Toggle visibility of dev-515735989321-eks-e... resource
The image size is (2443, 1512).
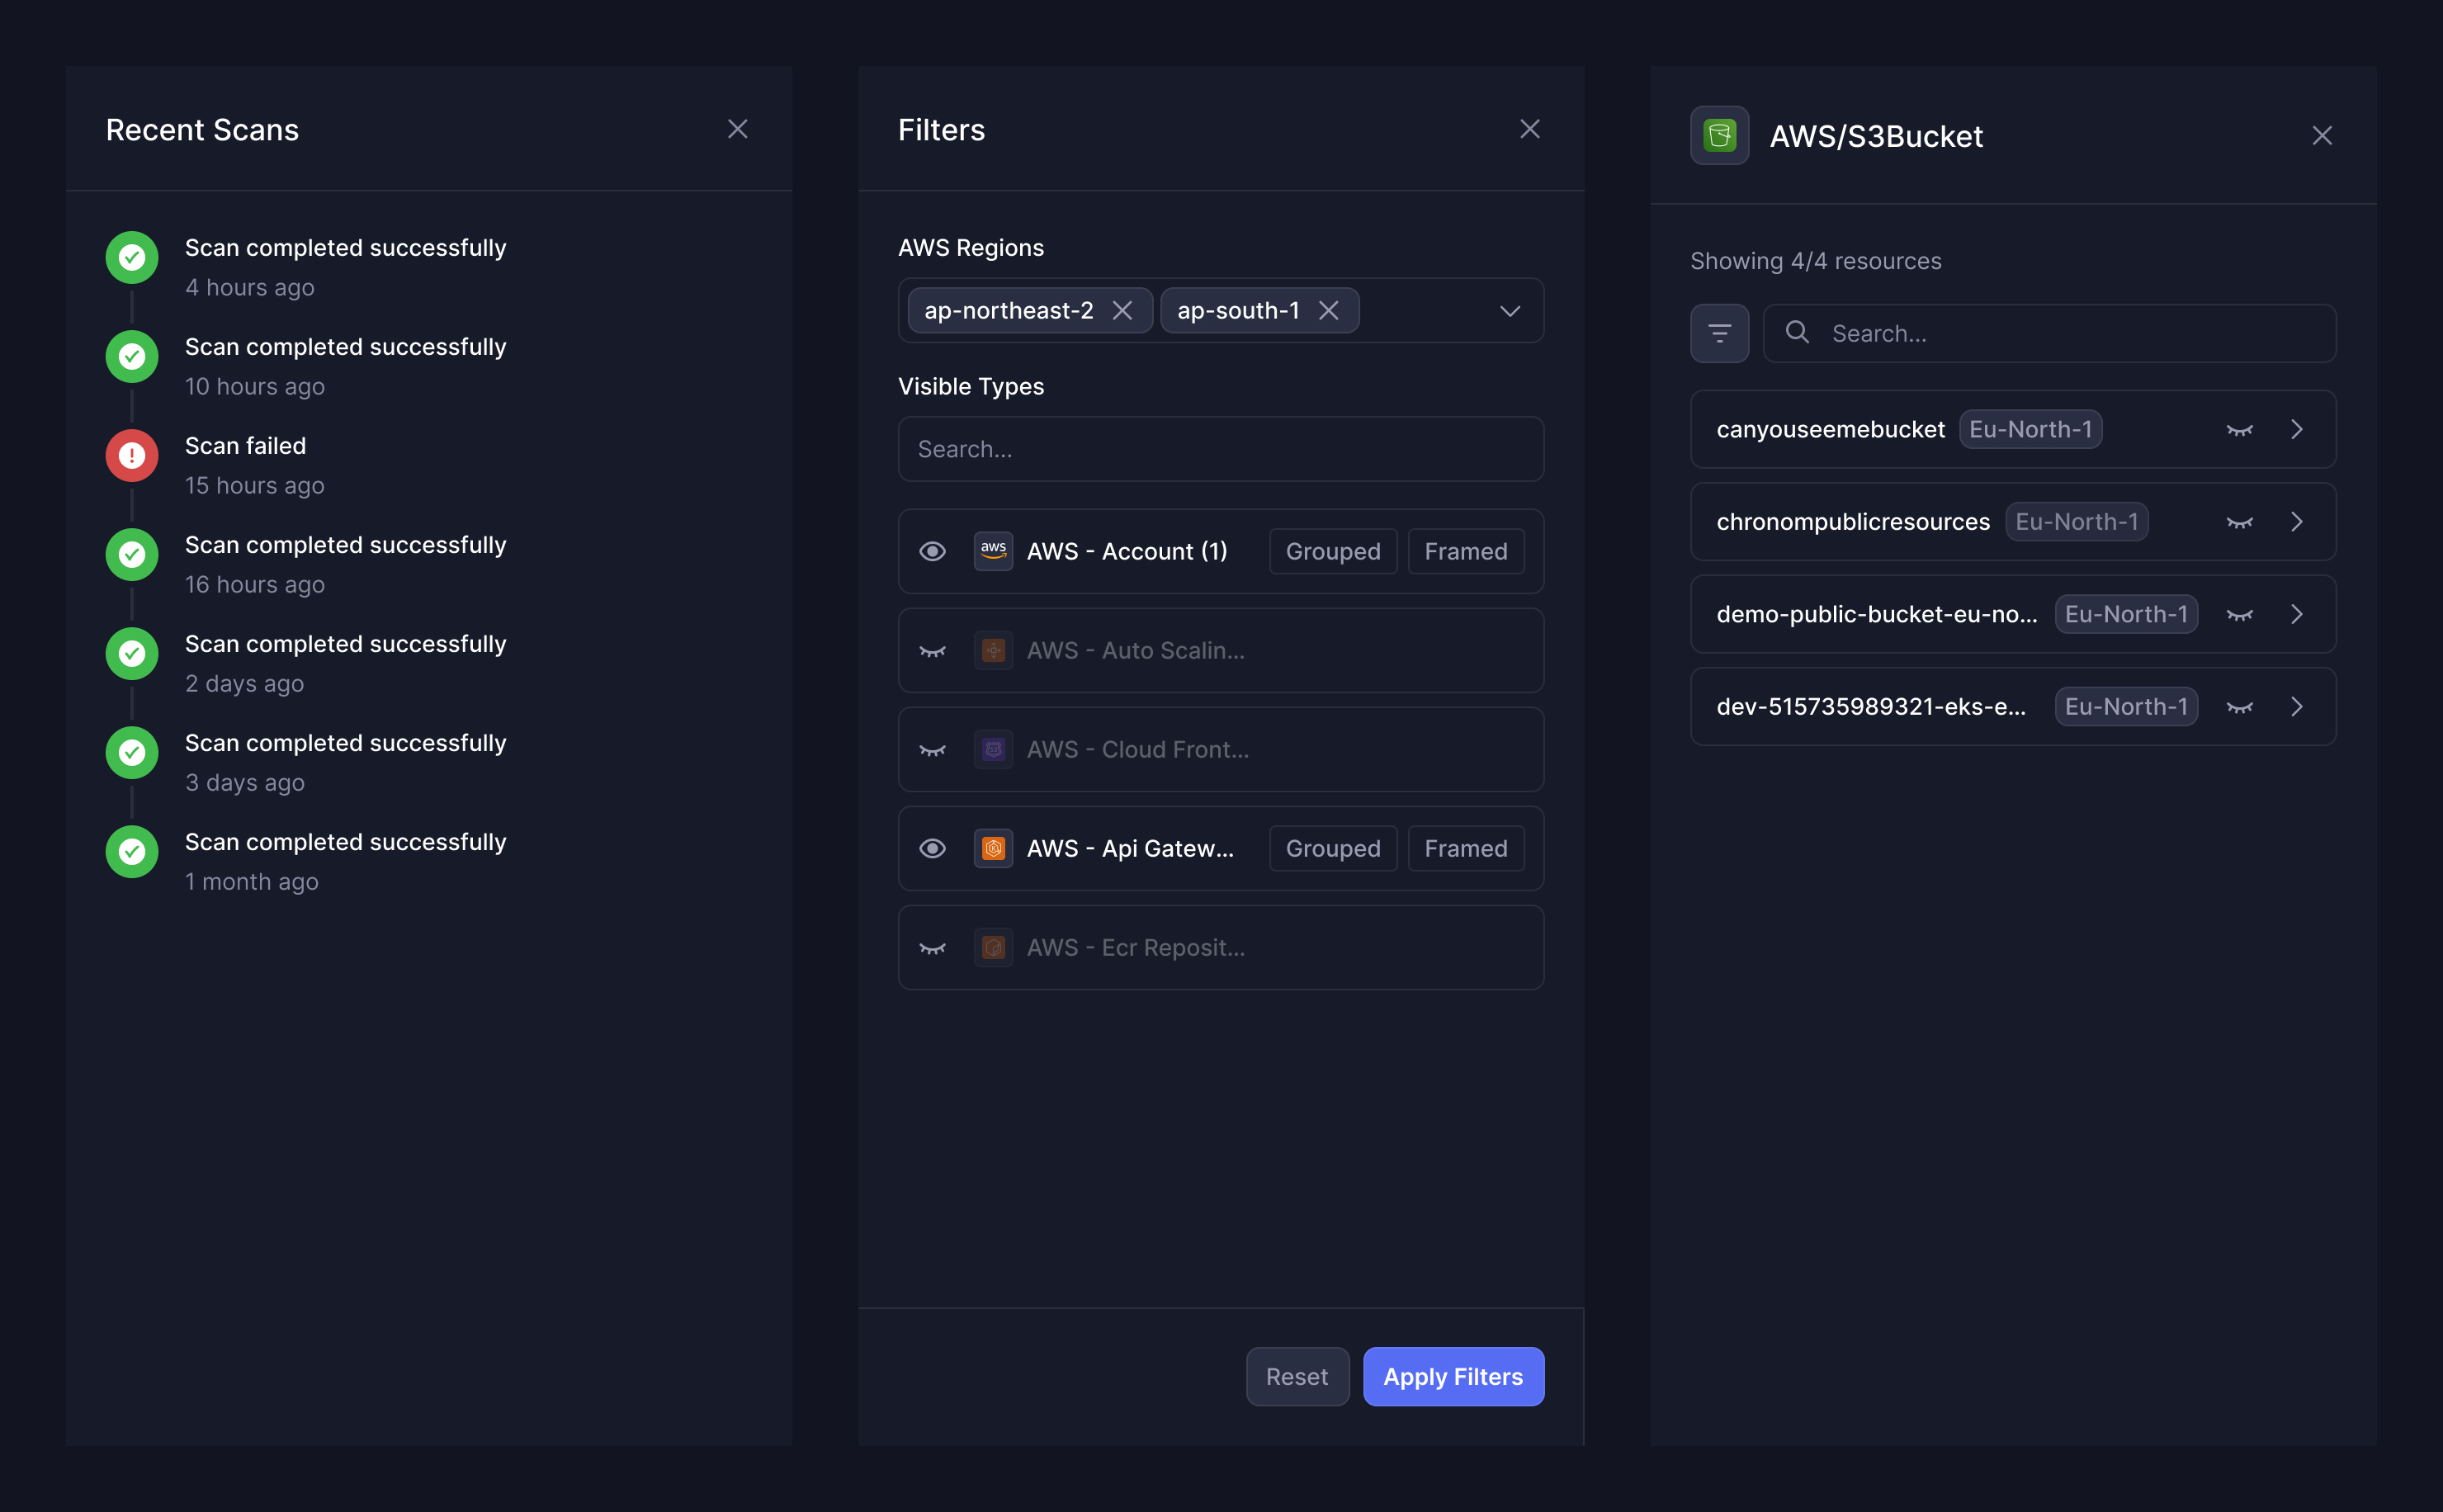[2239, 707]
